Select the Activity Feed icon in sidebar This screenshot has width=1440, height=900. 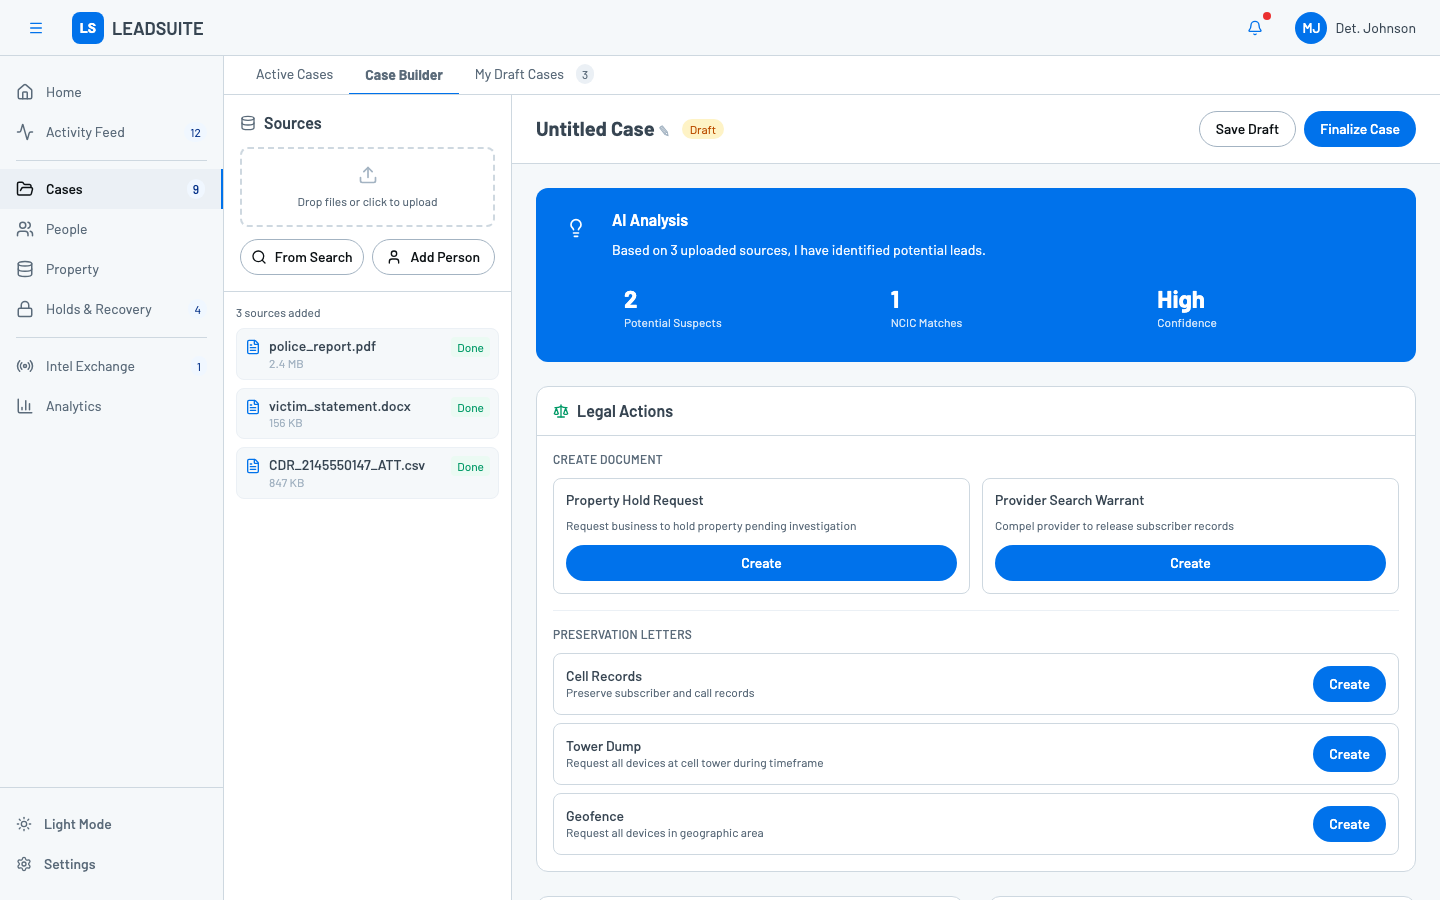click(24, 131)
